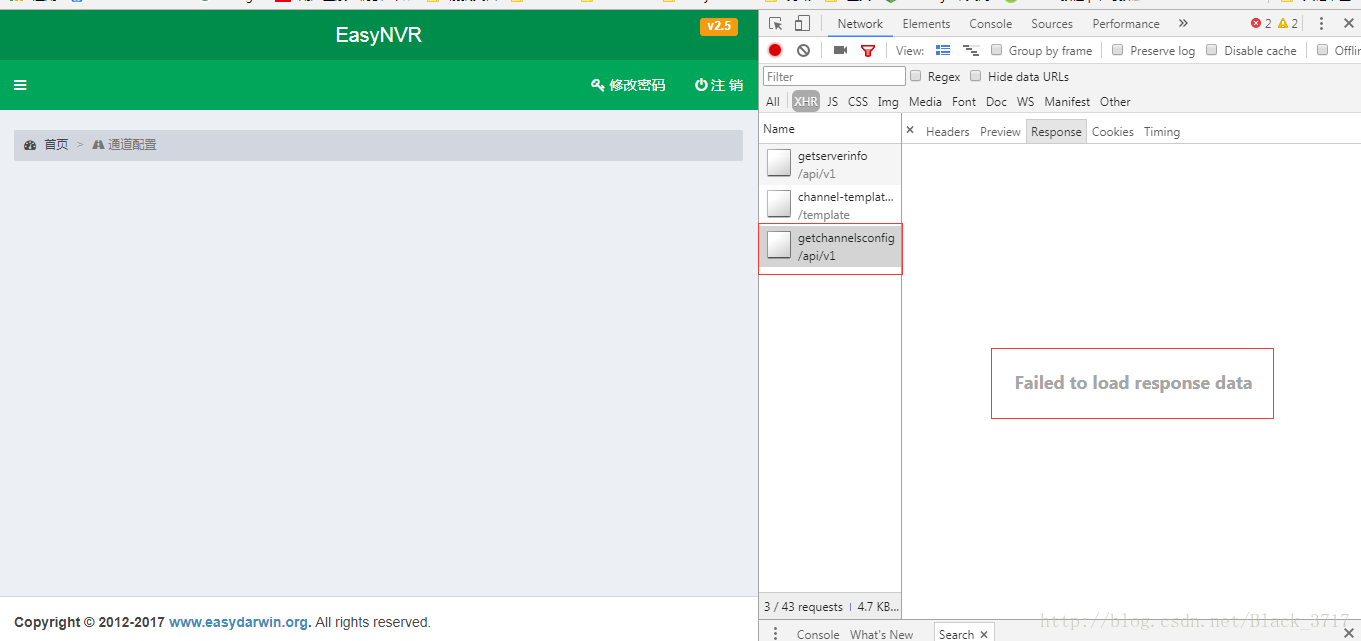This screenshot has height=641, width=1361.
Task: Enable the Regex checkbox
Action: 915,76
